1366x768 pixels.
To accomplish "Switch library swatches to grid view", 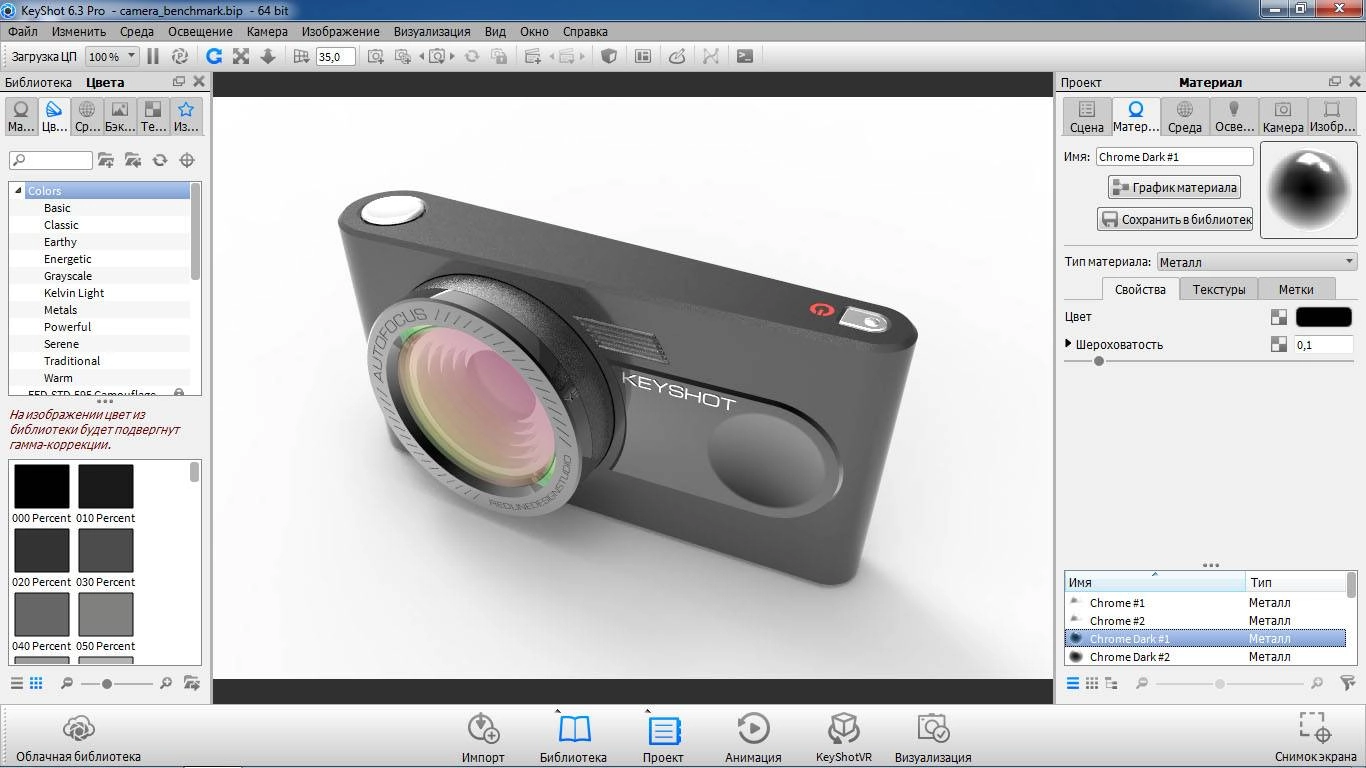I will (36, 683).
